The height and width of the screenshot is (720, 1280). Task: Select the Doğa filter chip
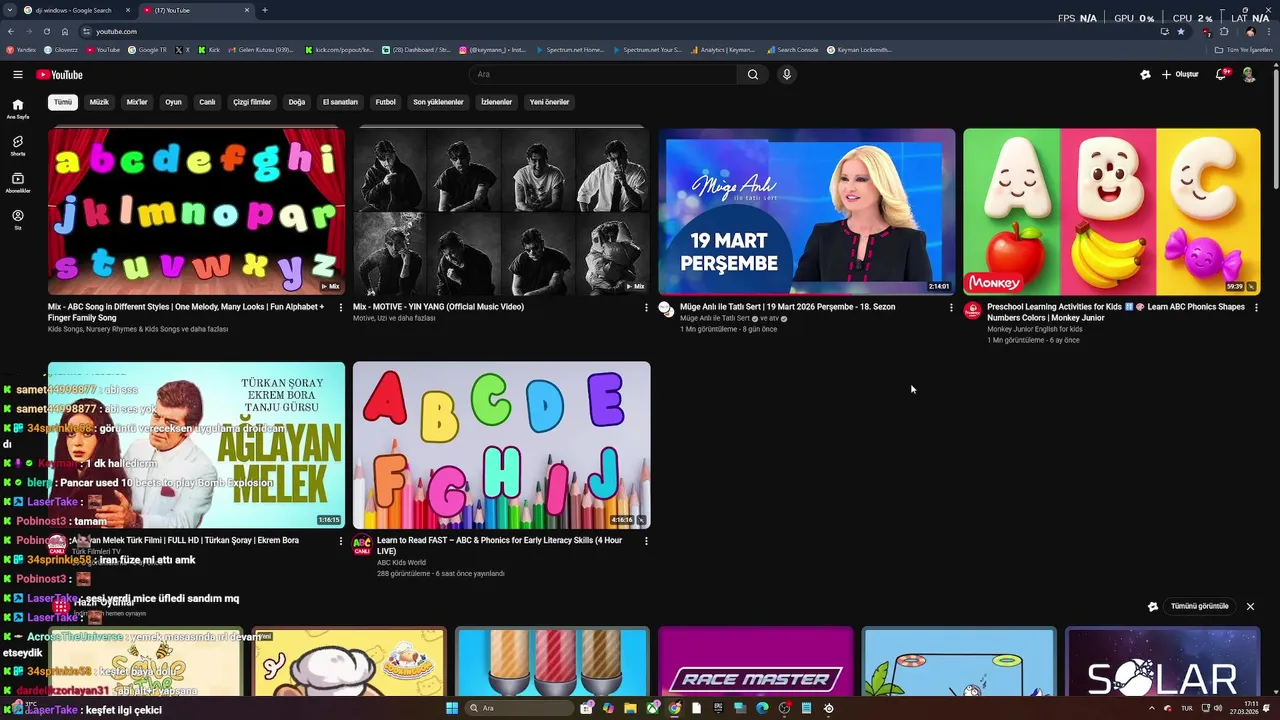[297, 102]
